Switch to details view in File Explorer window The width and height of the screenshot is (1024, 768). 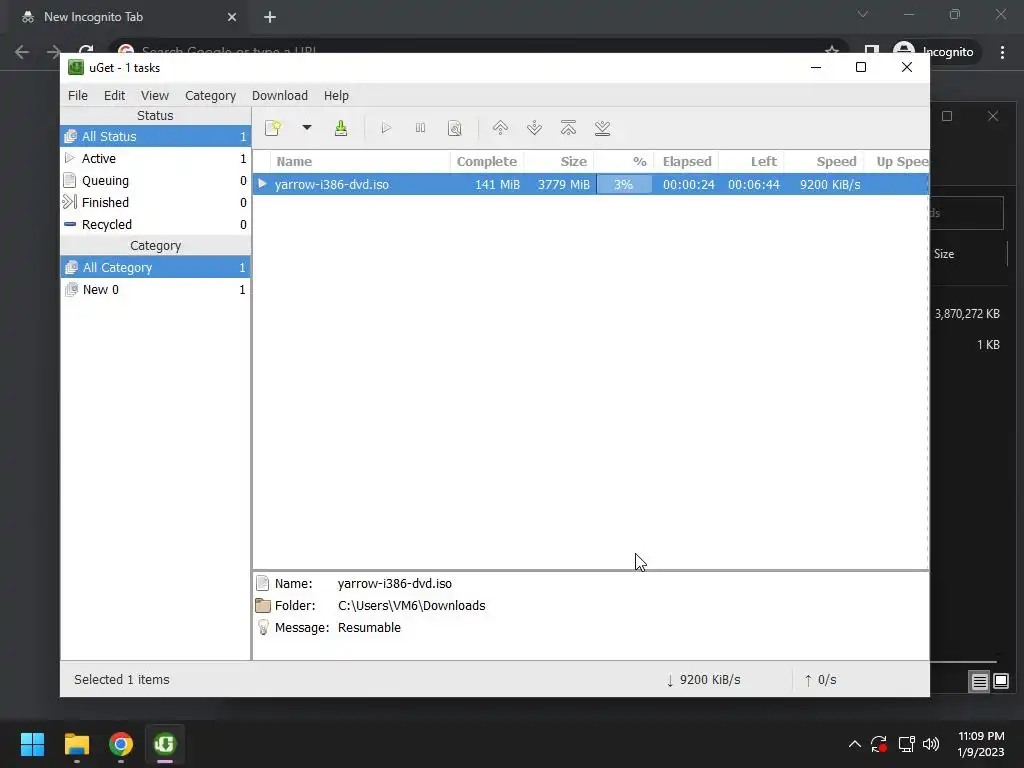point(979,682)
